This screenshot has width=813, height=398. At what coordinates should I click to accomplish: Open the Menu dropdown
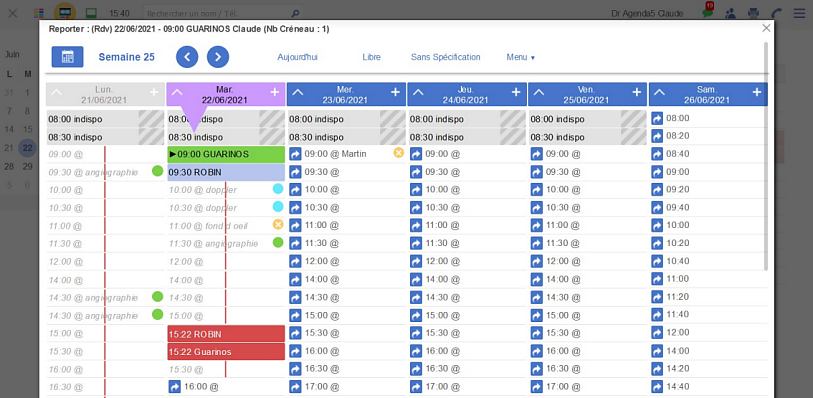pos(521,57)
